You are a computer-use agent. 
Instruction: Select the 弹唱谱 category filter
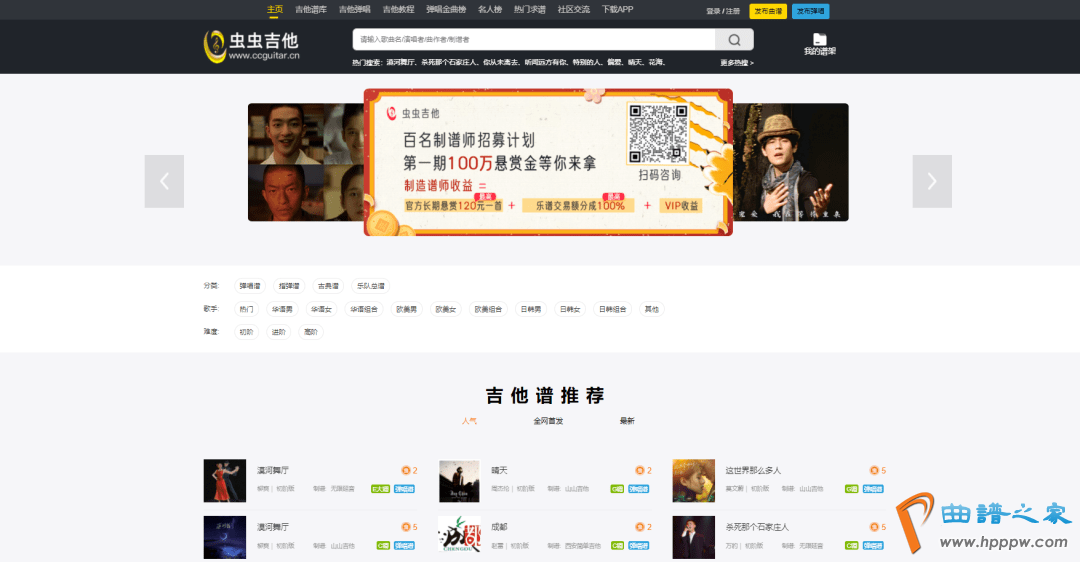click(x=249, y=286)
